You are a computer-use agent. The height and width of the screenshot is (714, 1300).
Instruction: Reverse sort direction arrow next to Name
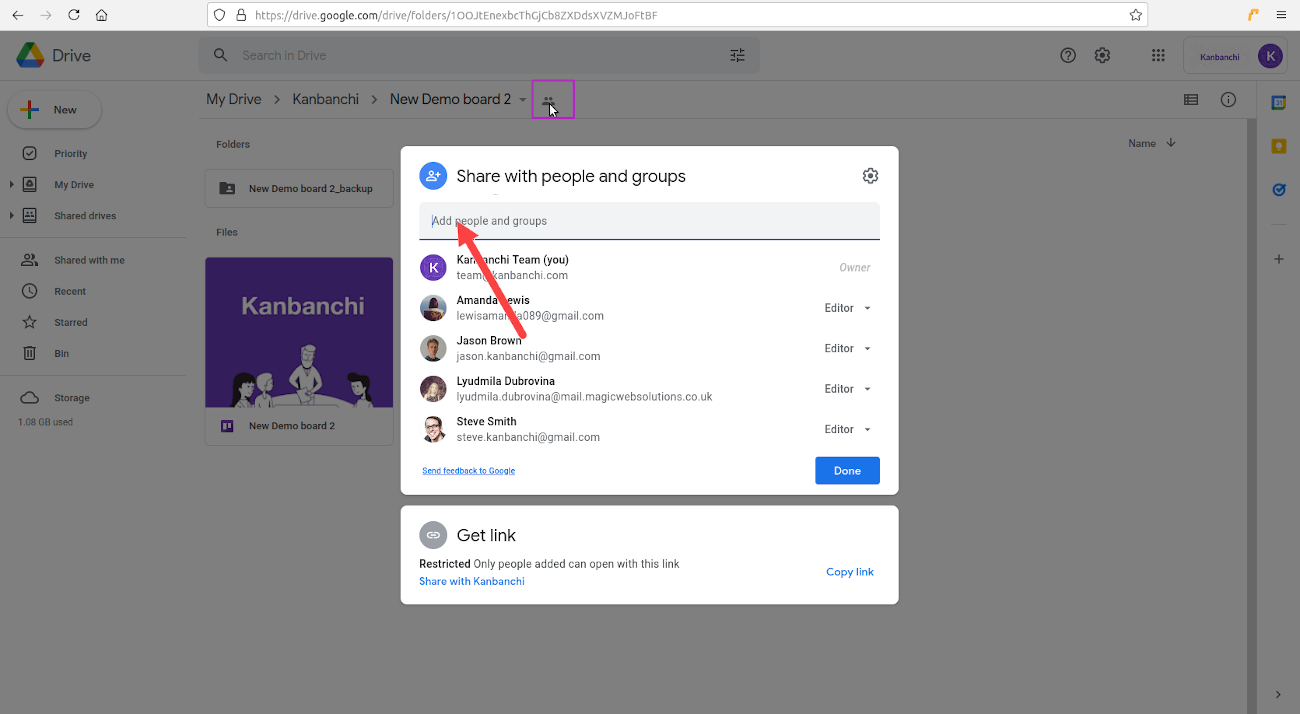pos(1171,143)
